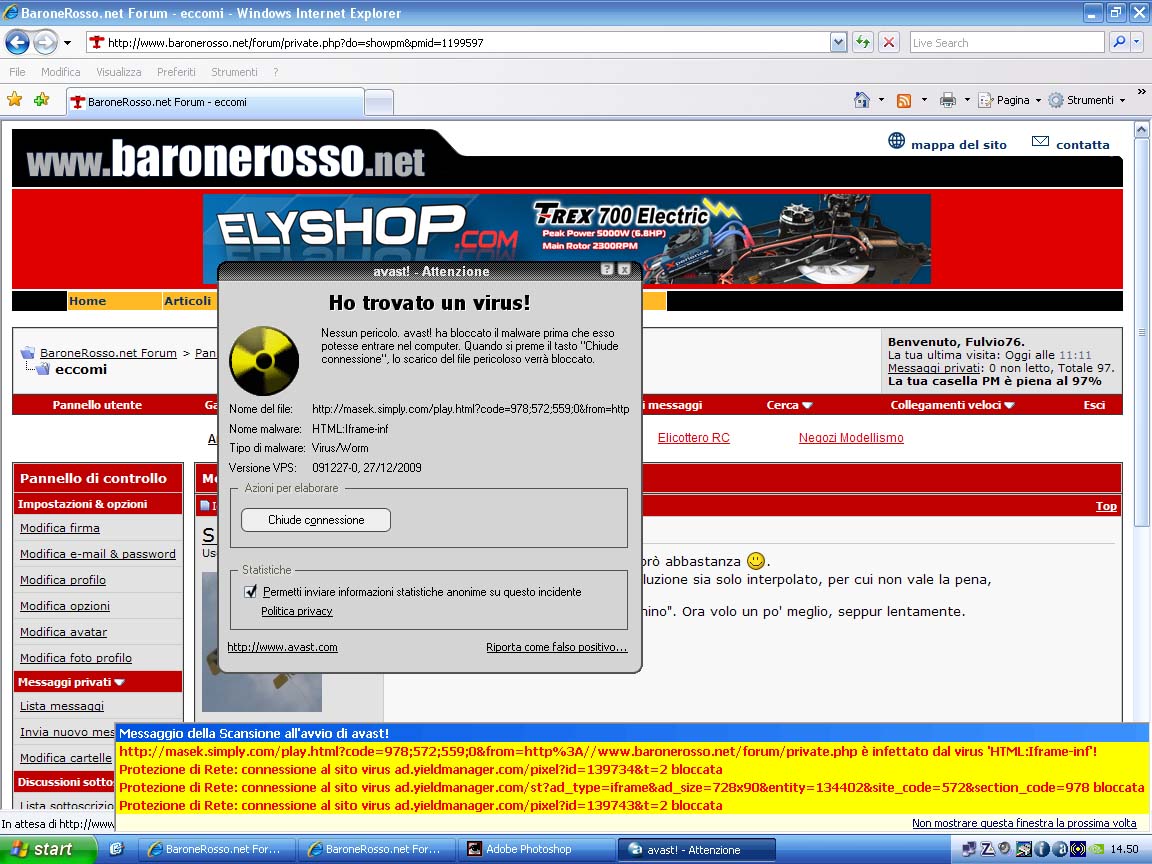Uncheck anonymous statistics checkbox in avast dialog
Image resolution: width=1152 pixels, height=864 pixels.
251,592
